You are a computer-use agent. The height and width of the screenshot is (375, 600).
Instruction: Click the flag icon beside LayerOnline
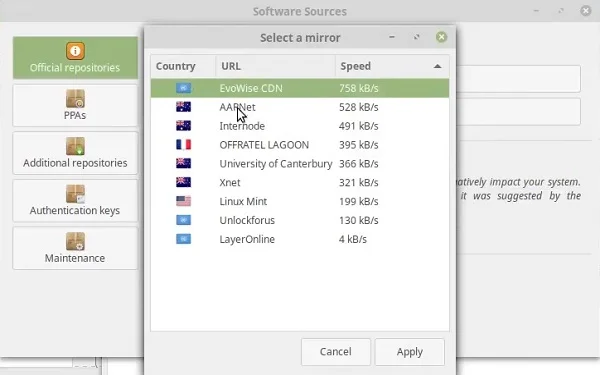click(x=183, y=239)
